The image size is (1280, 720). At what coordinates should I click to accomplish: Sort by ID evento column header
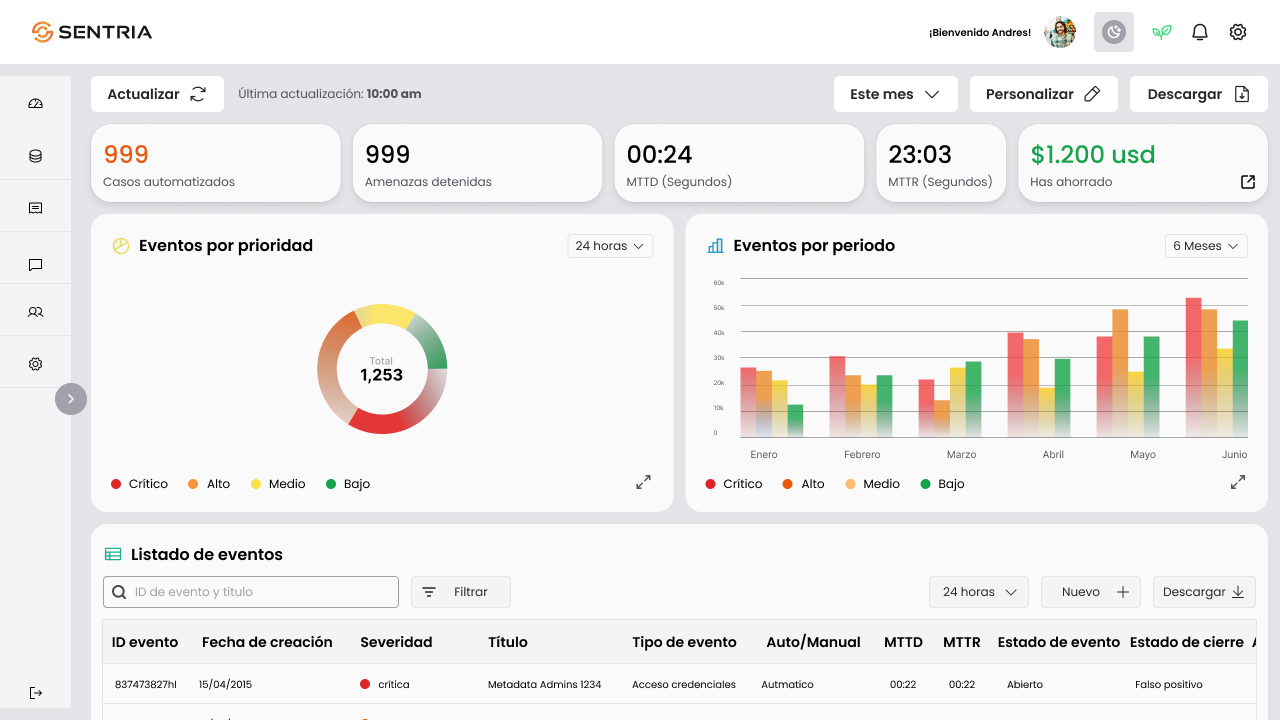pyautogui.click(x=145, y=642)
